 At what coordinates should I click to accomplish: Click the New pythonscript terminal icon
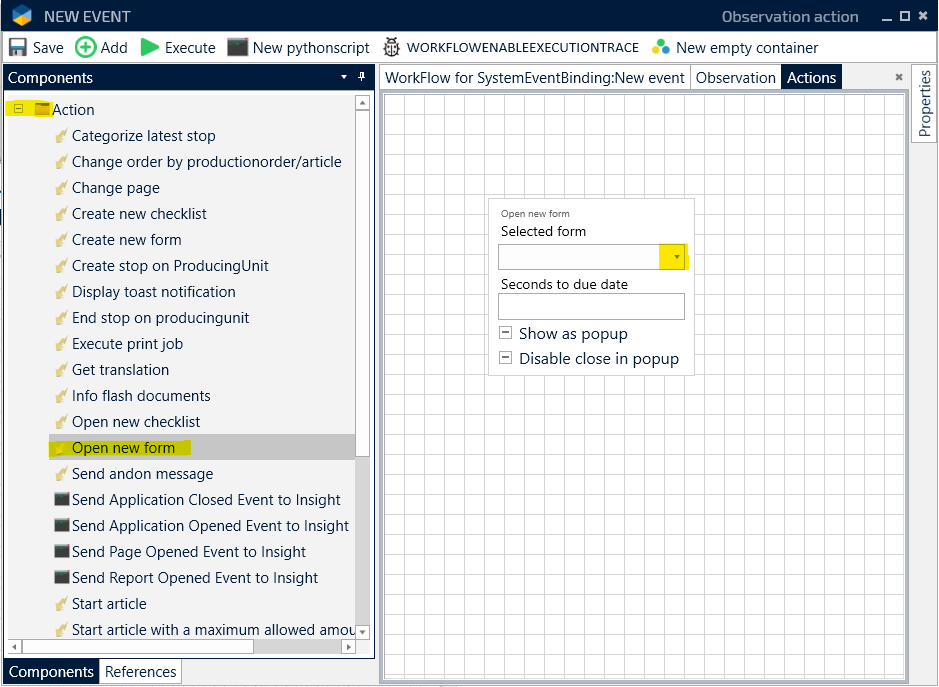click(x=237, y=47)
